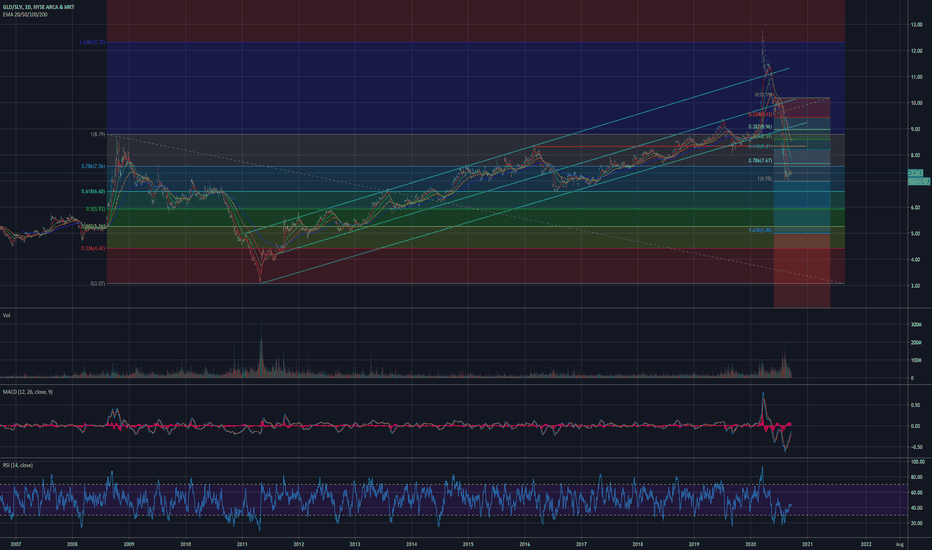Image resolution: width=932 pixels, height=550 pixels.
Task: Click the 12.00 price axis value
Action: pyautogui.click(x=916, y=51)
